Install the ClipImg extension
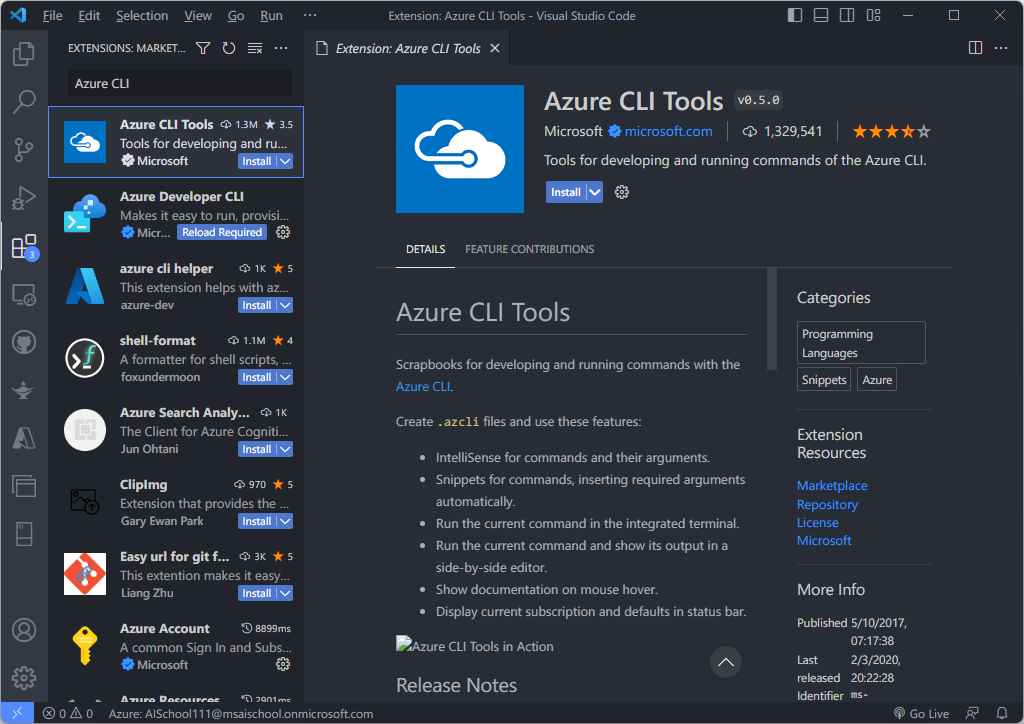The image size is (1024, 724). (257, 521)
